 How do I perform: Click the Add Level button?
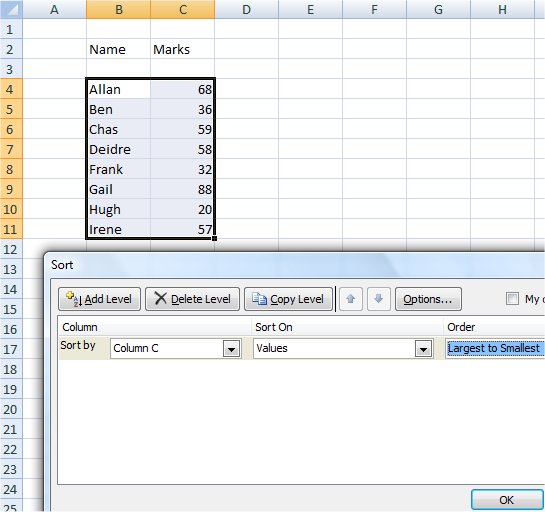click(99, 299)
